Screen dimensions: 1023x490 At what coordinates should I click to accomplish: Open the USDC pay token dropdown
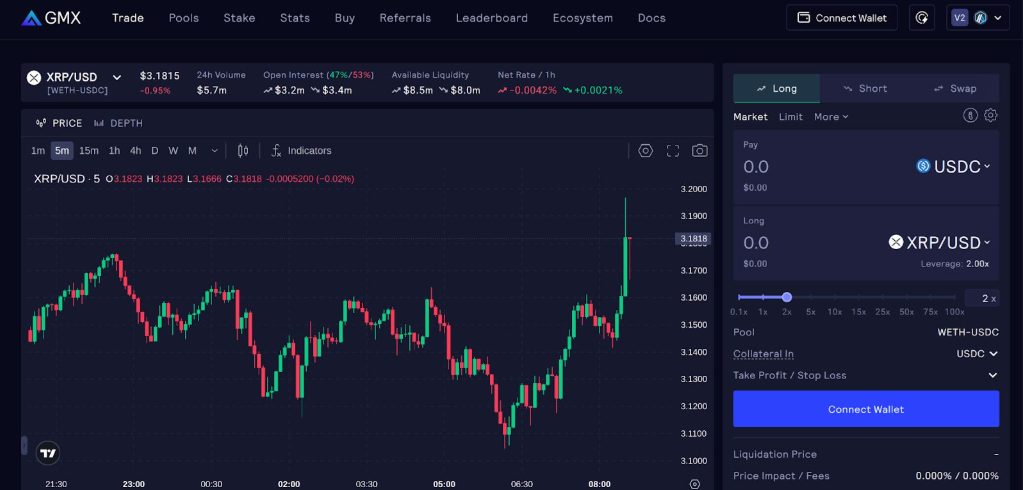954,167
